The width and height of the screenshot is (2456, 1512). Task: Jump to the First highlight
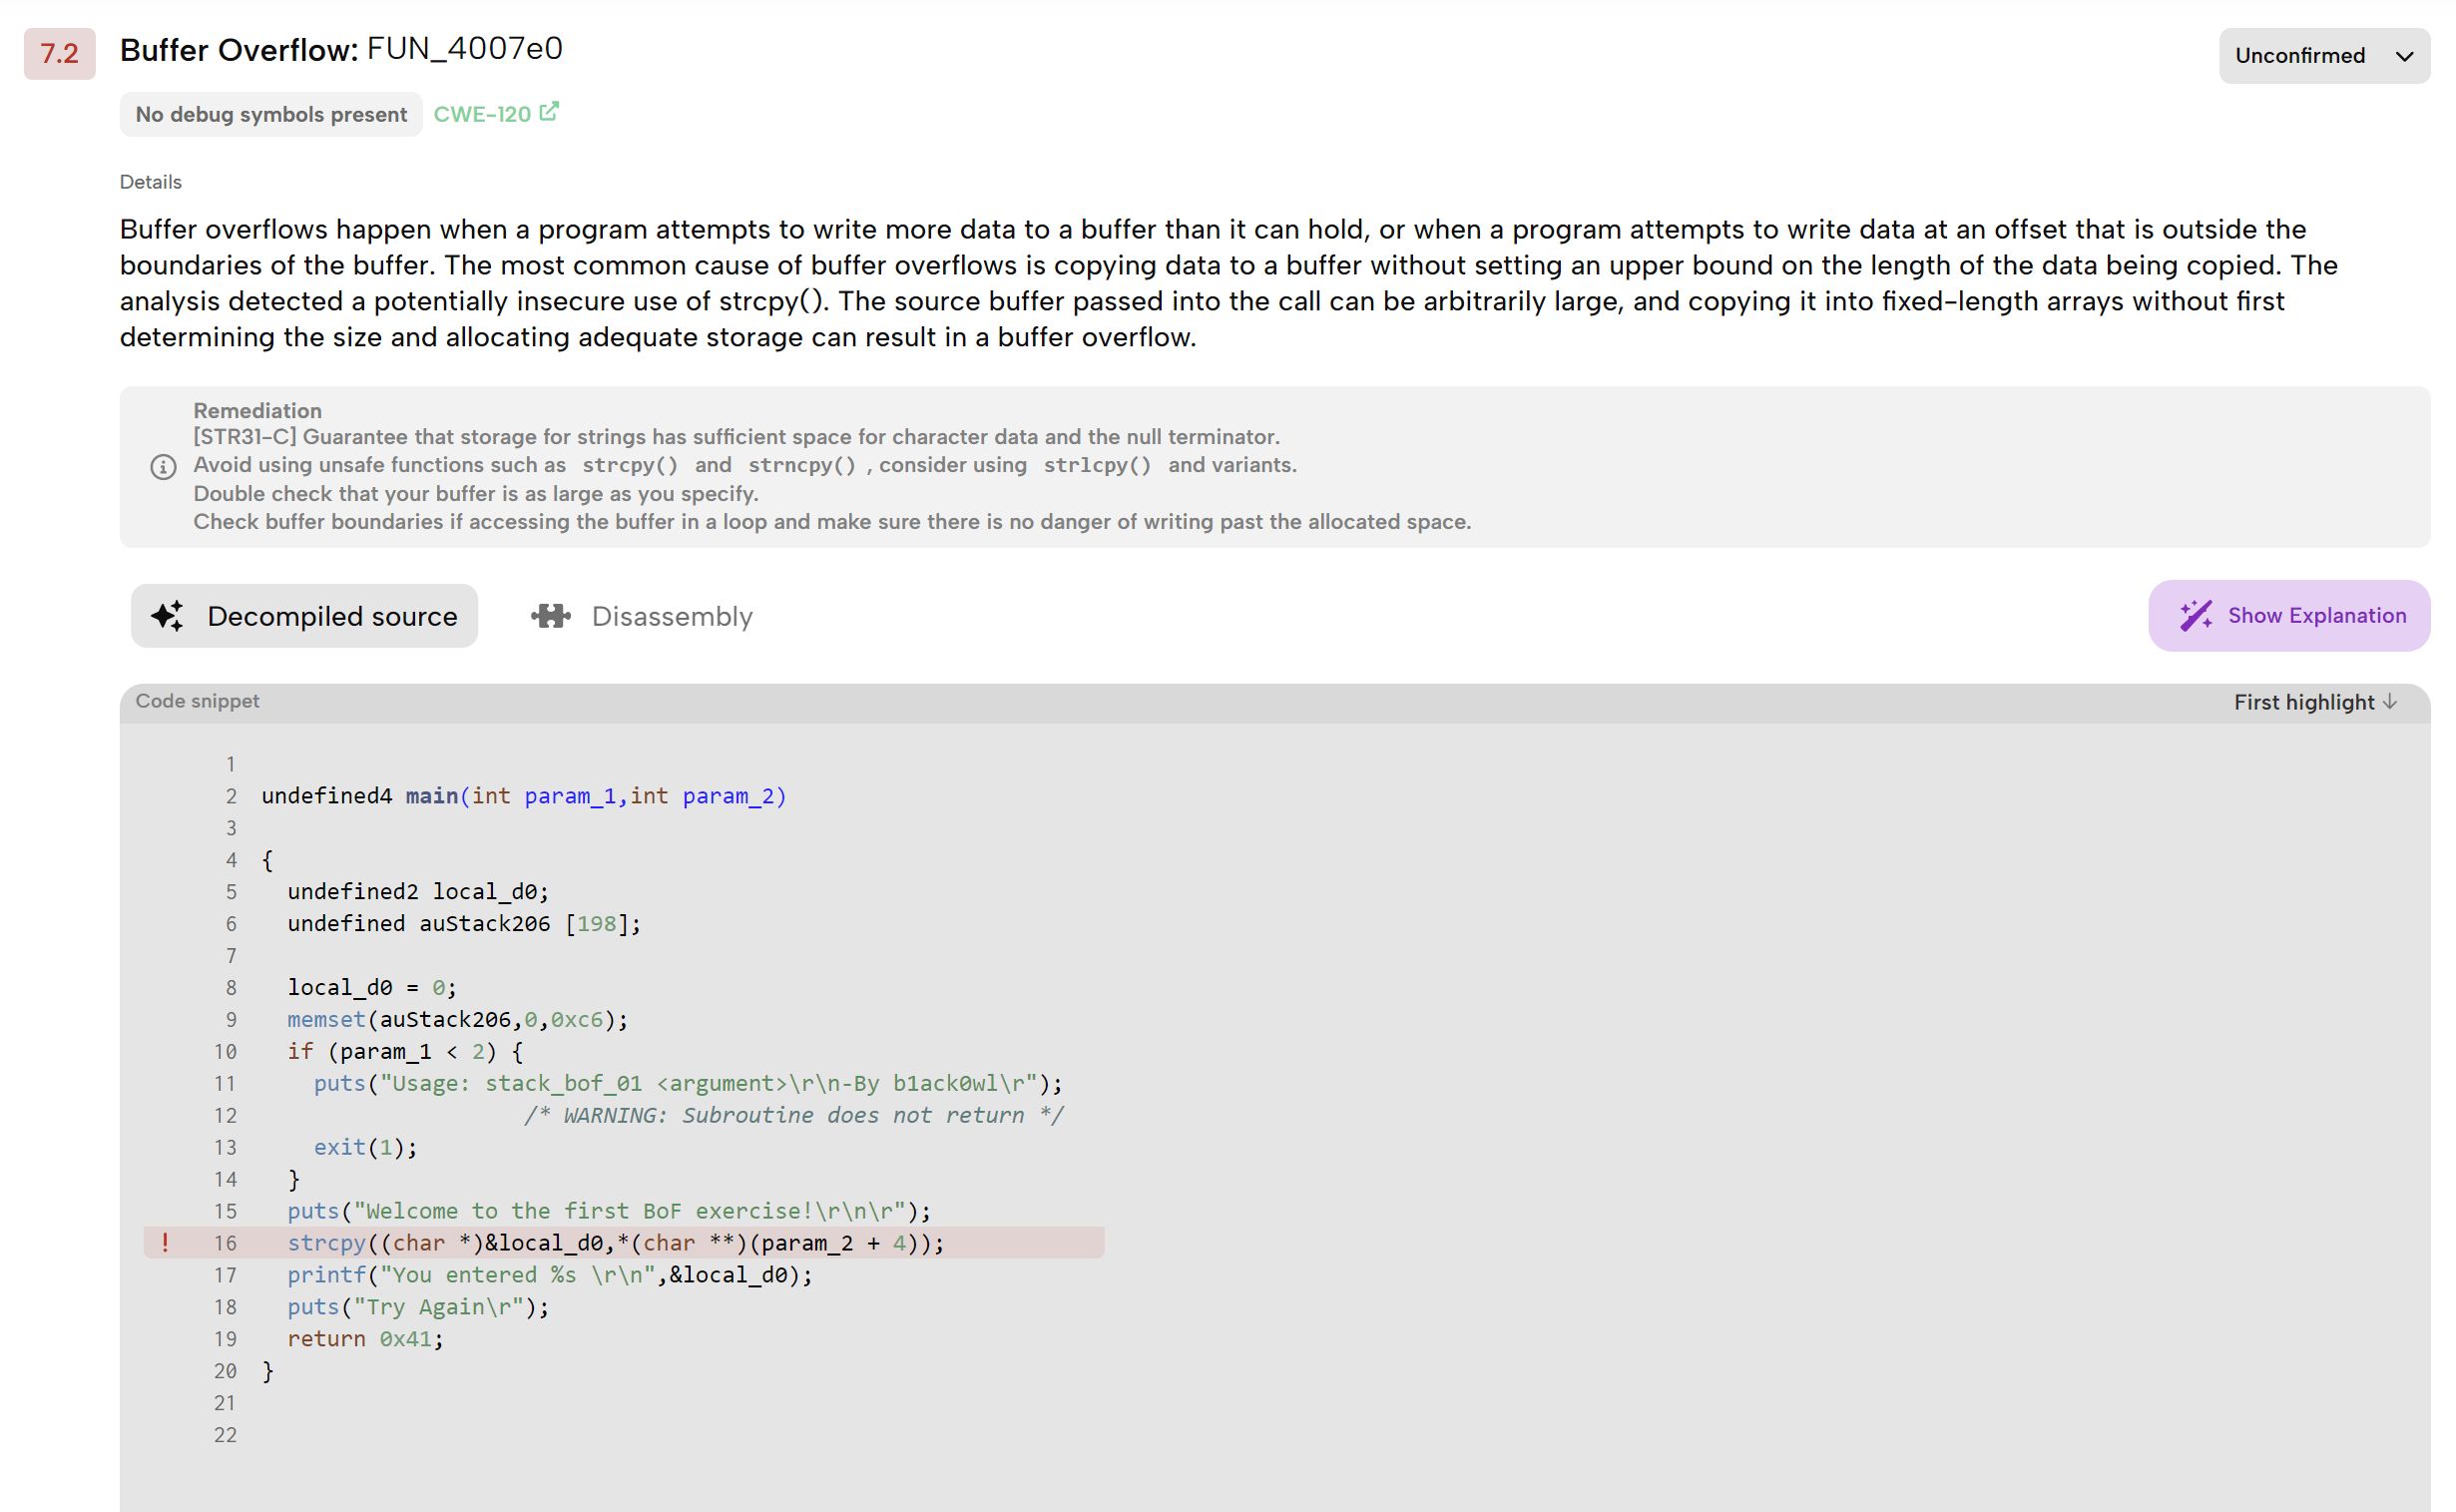(2314, 703)
